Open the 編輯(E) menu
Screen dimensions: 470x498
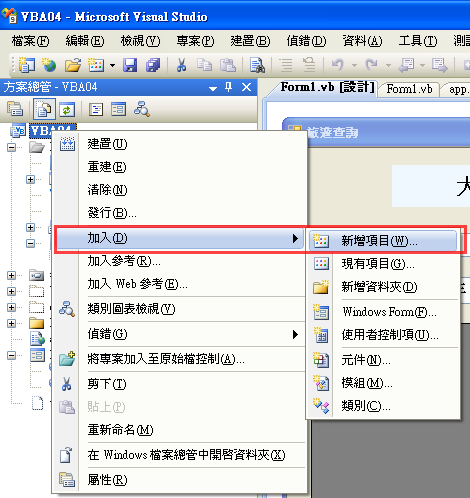click(85, 41)
